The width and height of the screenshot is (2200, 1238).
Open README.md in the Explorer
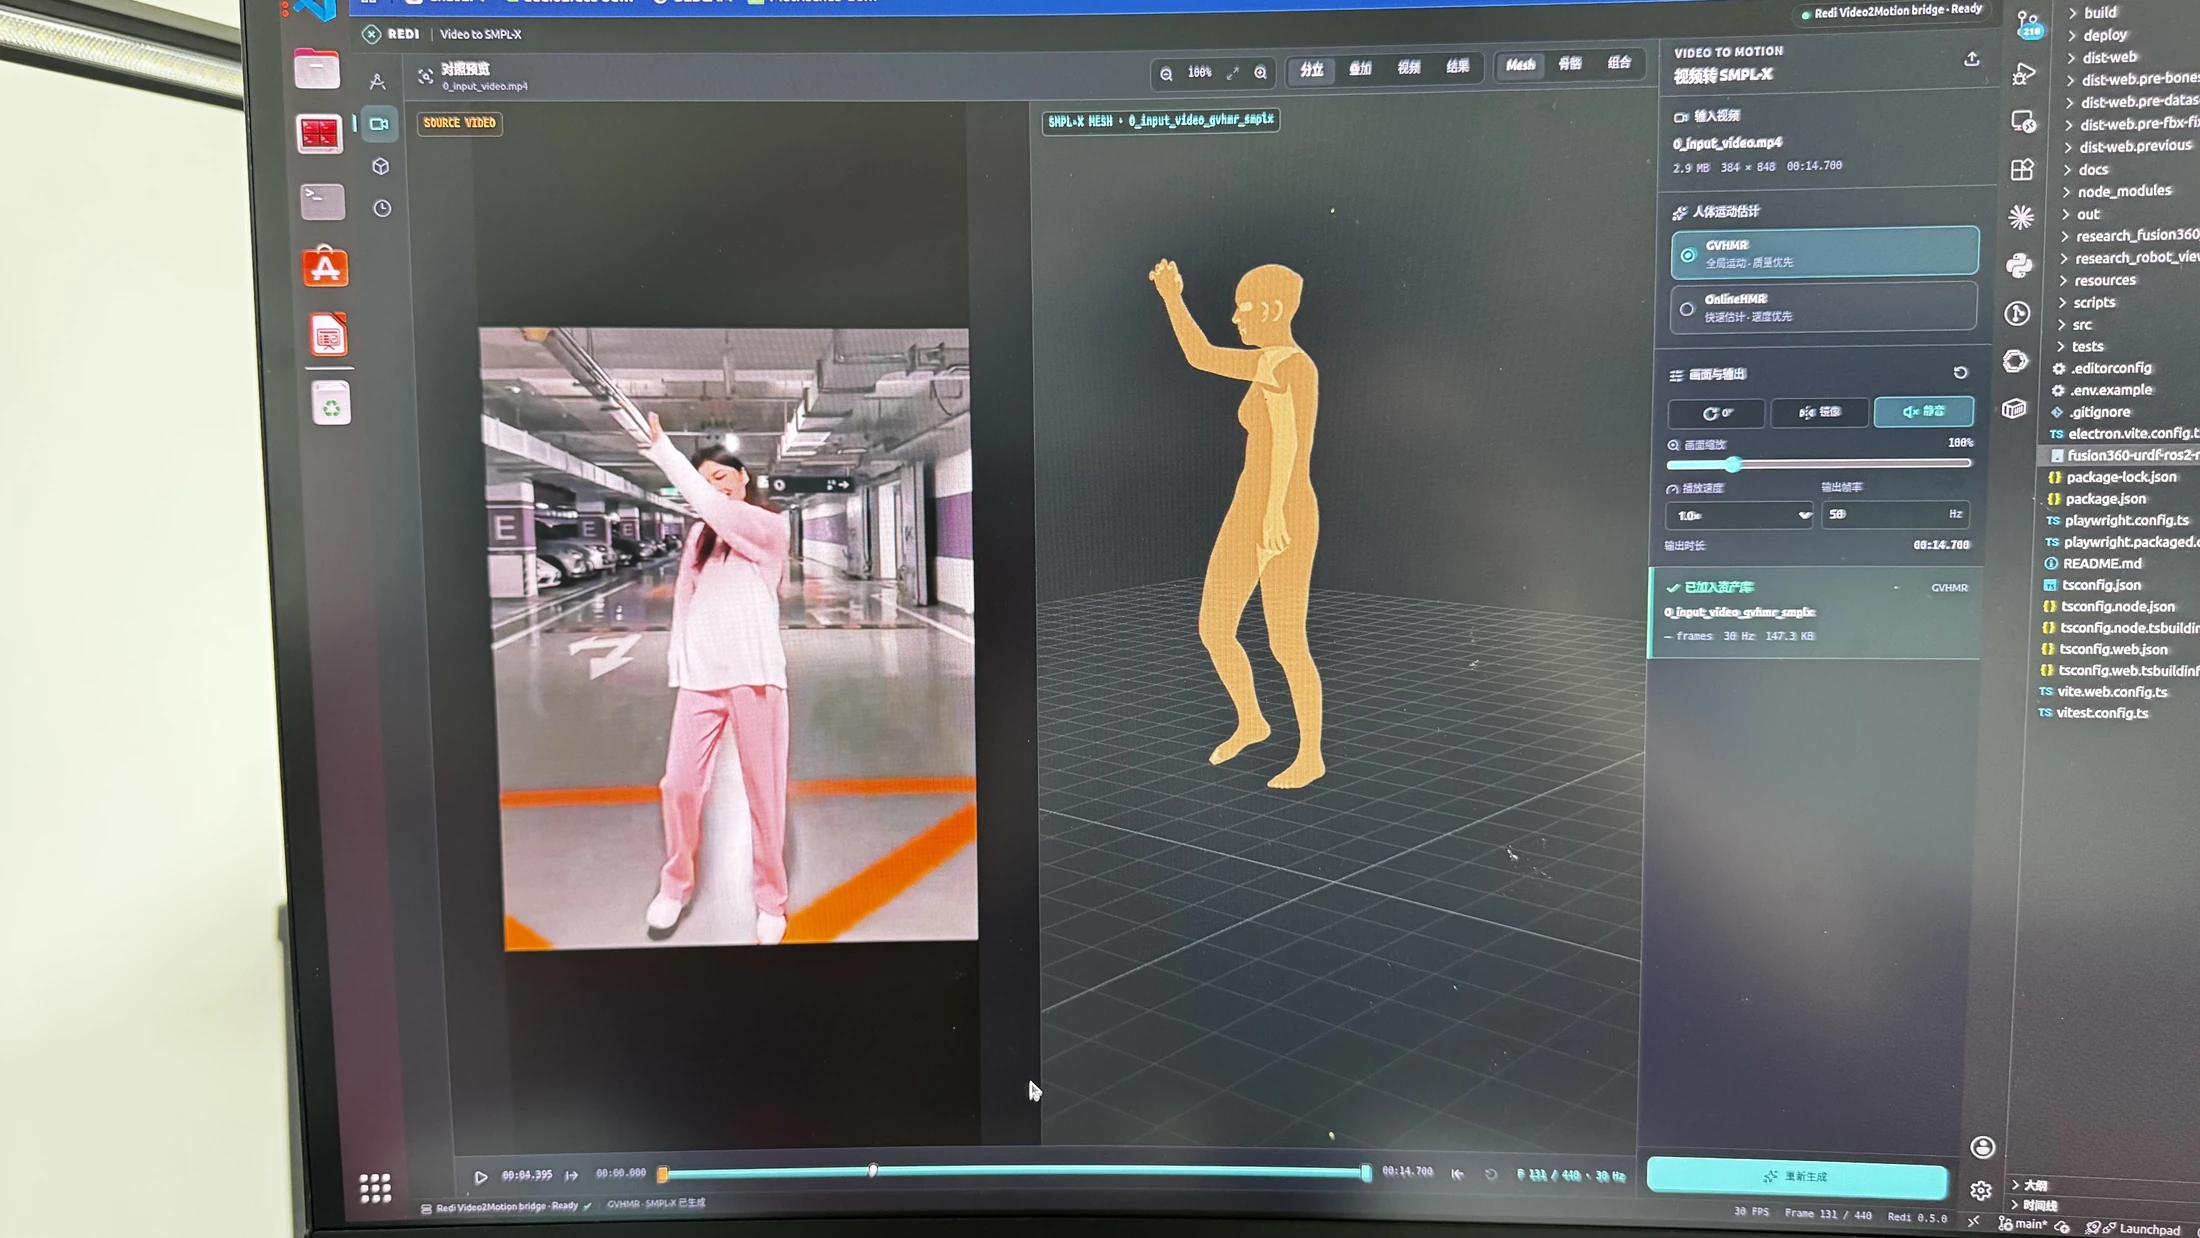pyautogui.click(x=2102, y=563)
